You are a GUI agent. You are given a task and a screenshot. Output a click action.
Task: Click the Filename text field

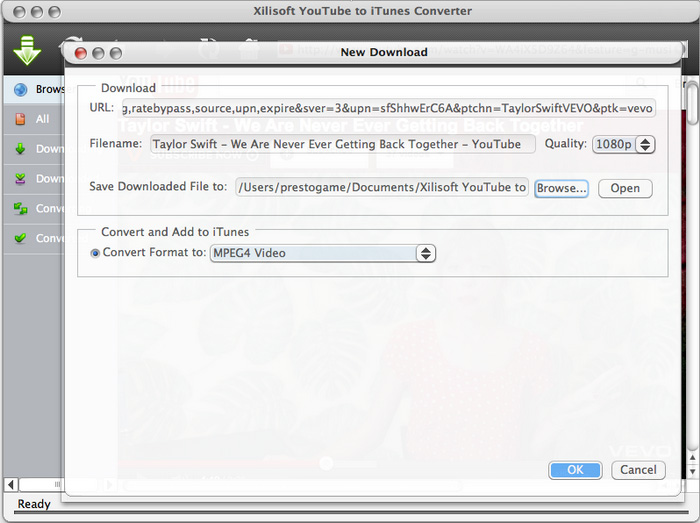[342, 145]
